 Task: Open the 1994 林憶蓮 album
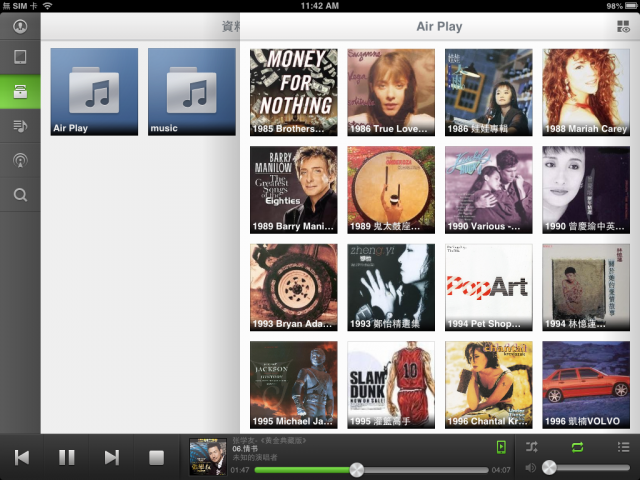pos(586,287)
